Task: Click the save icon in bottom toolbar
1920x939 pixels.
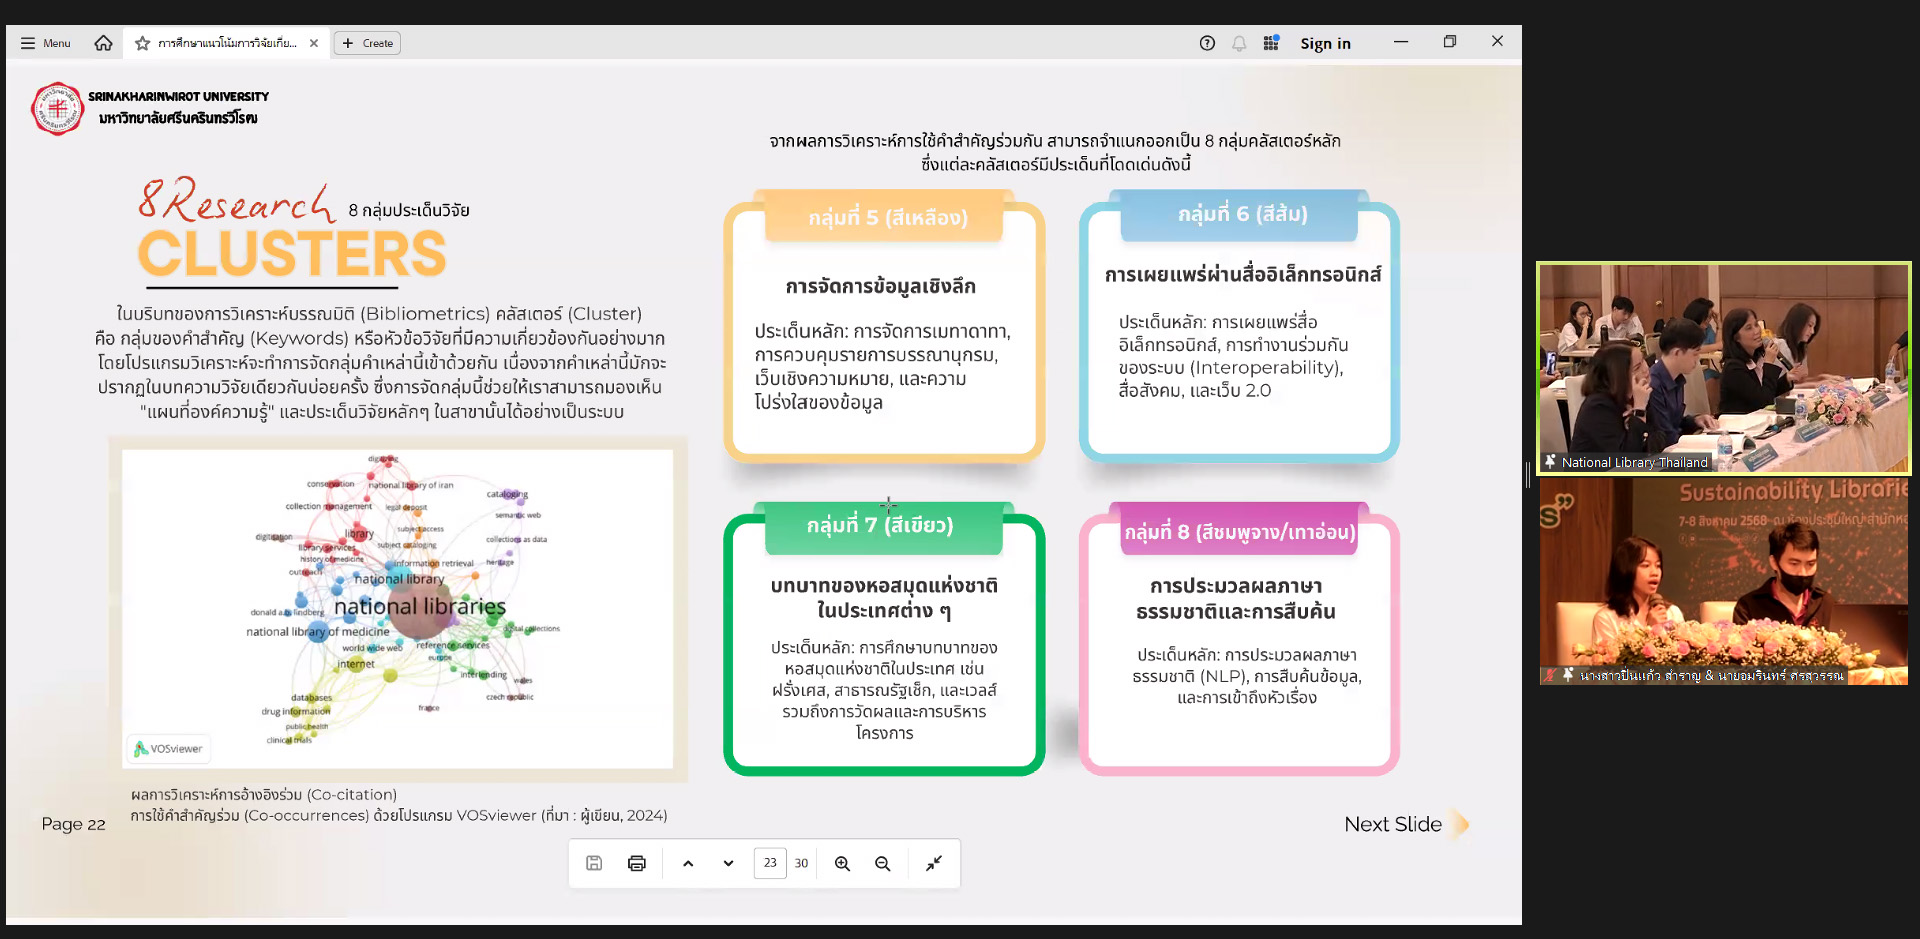Action: click(x=594, y=863)
